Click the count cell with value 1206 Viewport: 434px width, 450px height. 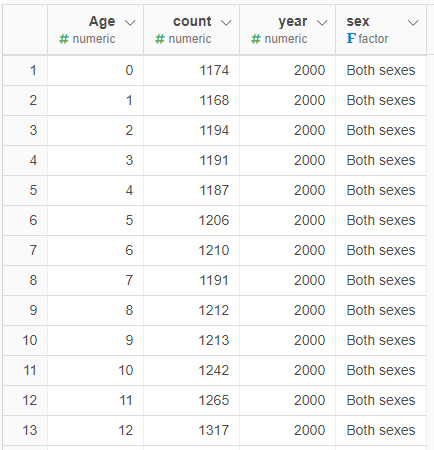192,220
